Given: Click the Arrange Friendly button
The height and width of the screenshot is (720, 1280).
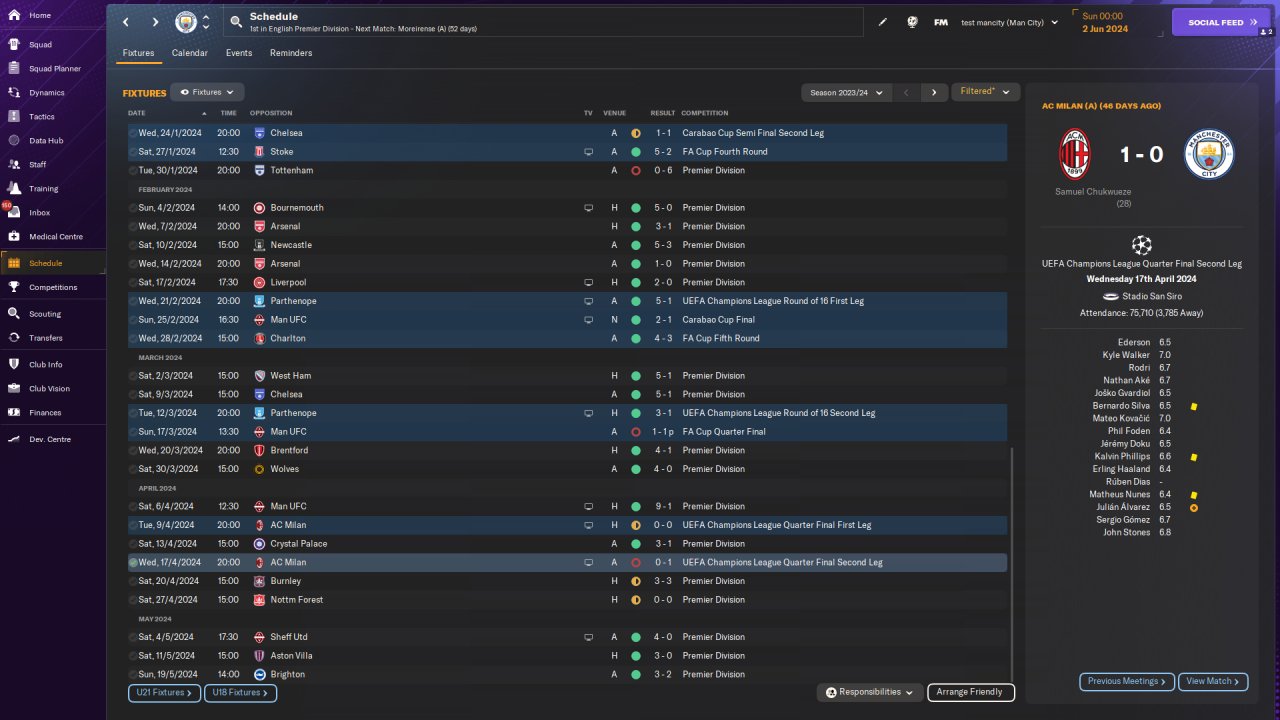Looking at the screenshot, I should (x=971, y=692).
